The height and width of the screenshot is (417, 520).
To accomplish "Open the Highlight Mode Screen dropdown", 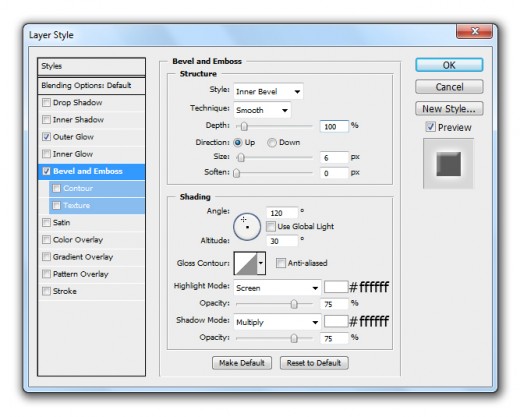I will point(277,288).
